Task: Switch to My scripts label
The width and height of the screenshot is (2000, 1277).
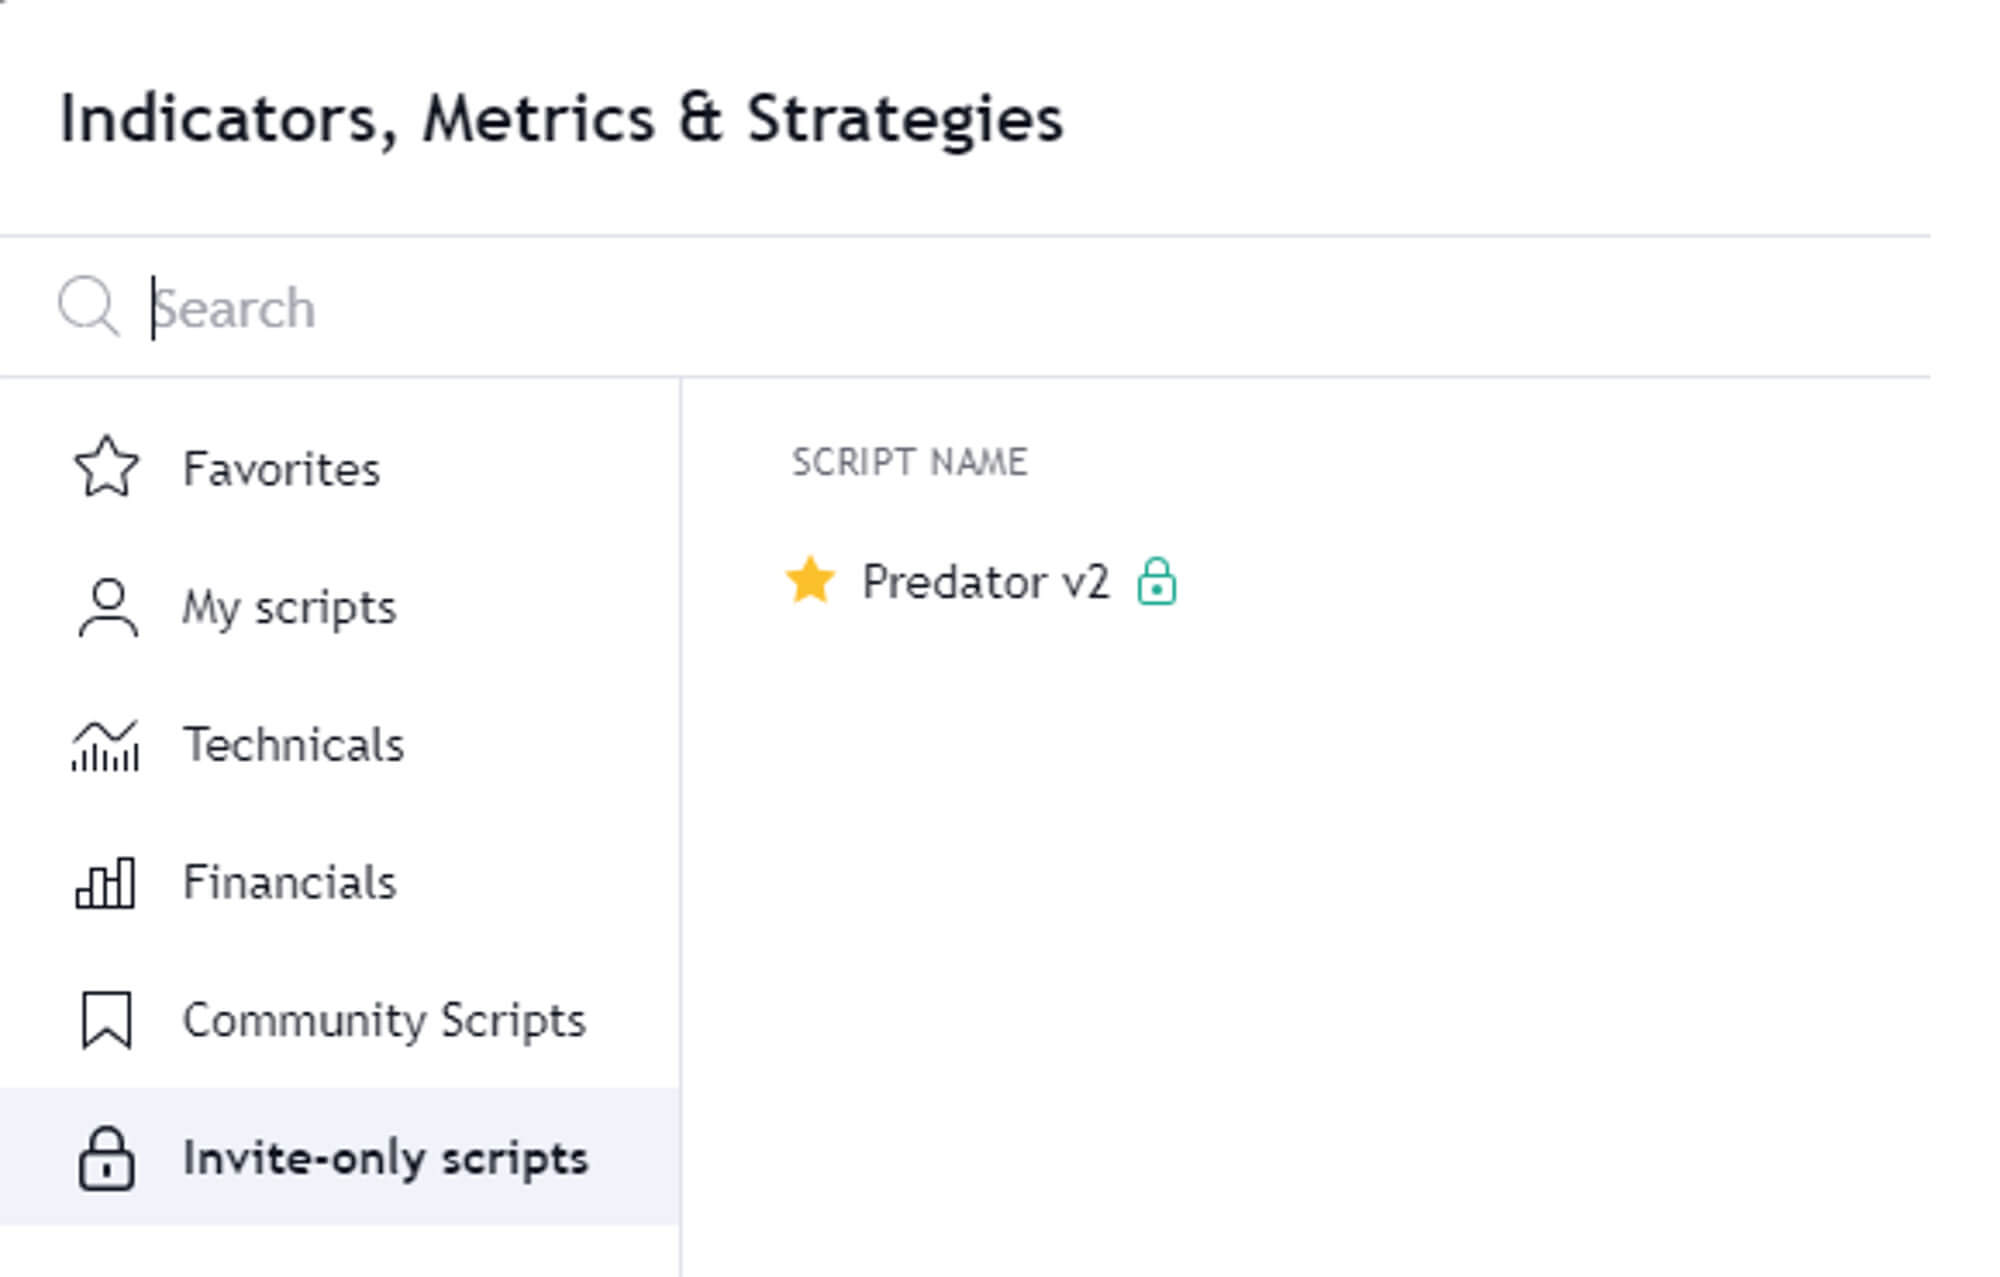Action: 289,607
